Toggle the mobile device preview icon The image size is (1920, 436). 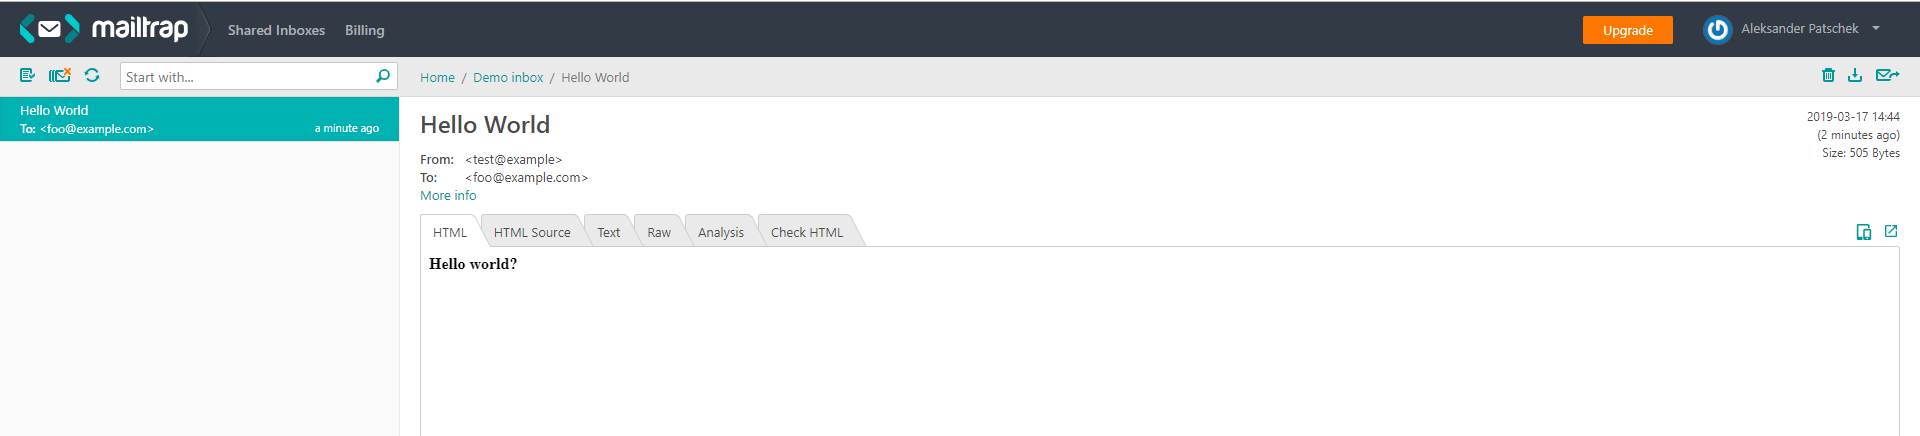tap(1864, 232)
